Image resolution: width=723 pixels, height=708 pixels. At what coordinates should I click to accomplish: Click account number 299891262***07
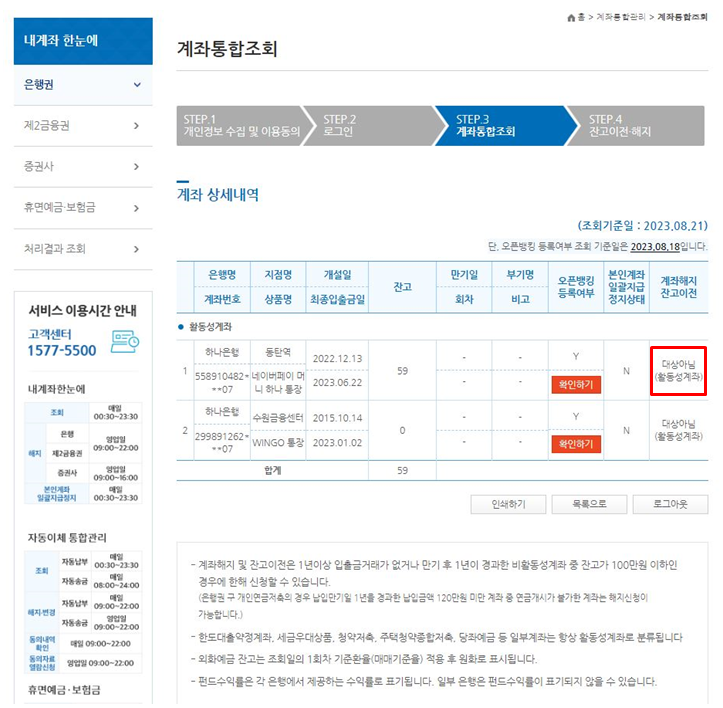(x=222, y=442)
